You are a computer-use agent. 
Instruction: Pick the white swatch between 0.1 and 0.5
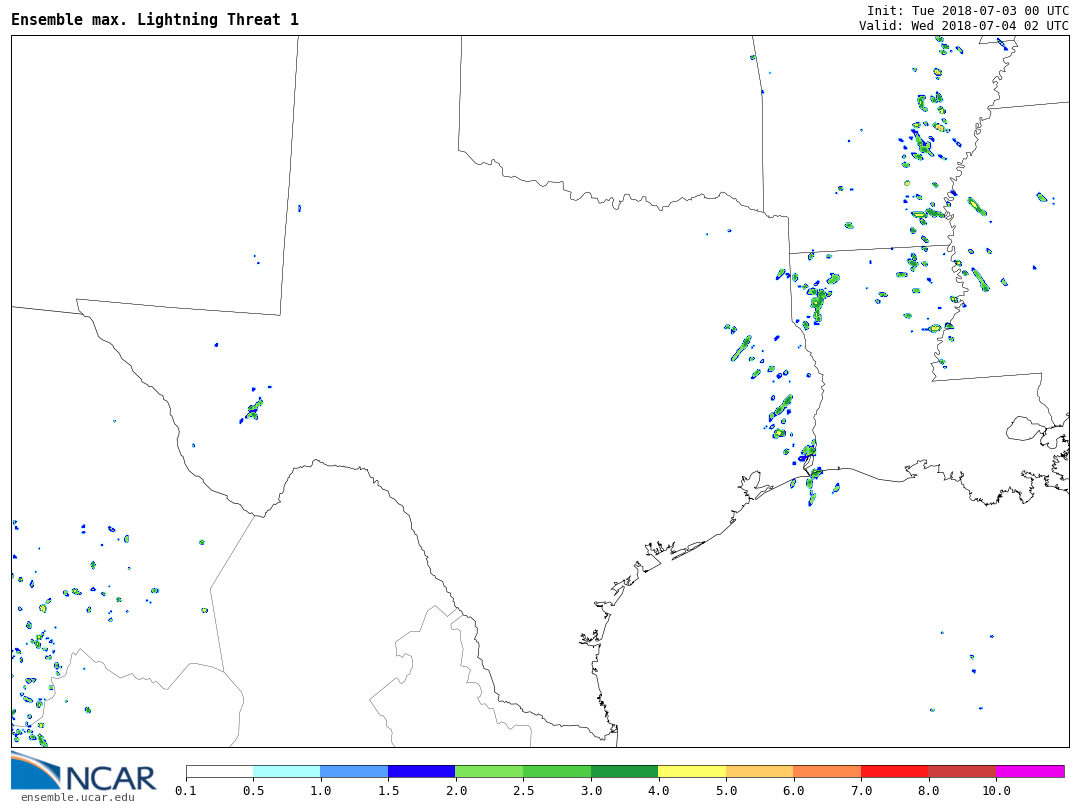point(219,771)
